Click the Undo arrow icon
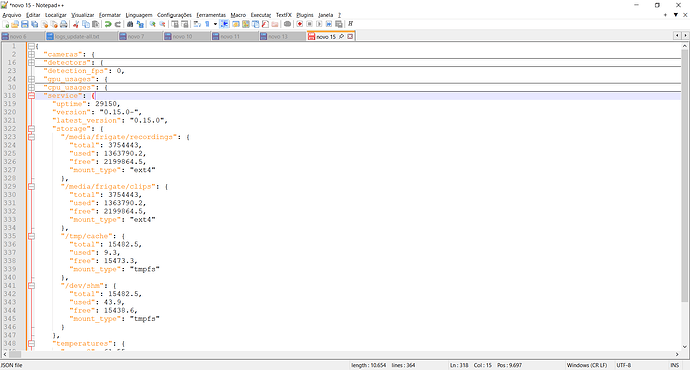This screenshot has width=690, height=370. pyautogui.click(x=108, y=24)
